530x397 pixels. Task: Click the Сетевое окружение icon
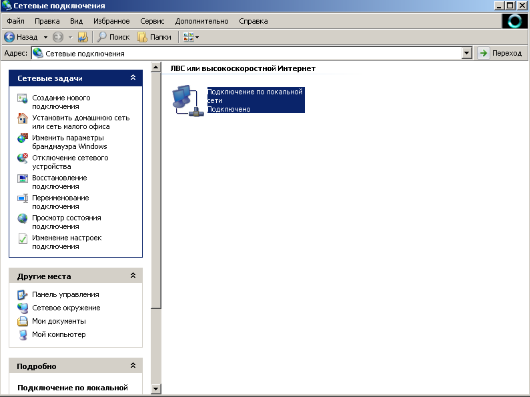22,308
